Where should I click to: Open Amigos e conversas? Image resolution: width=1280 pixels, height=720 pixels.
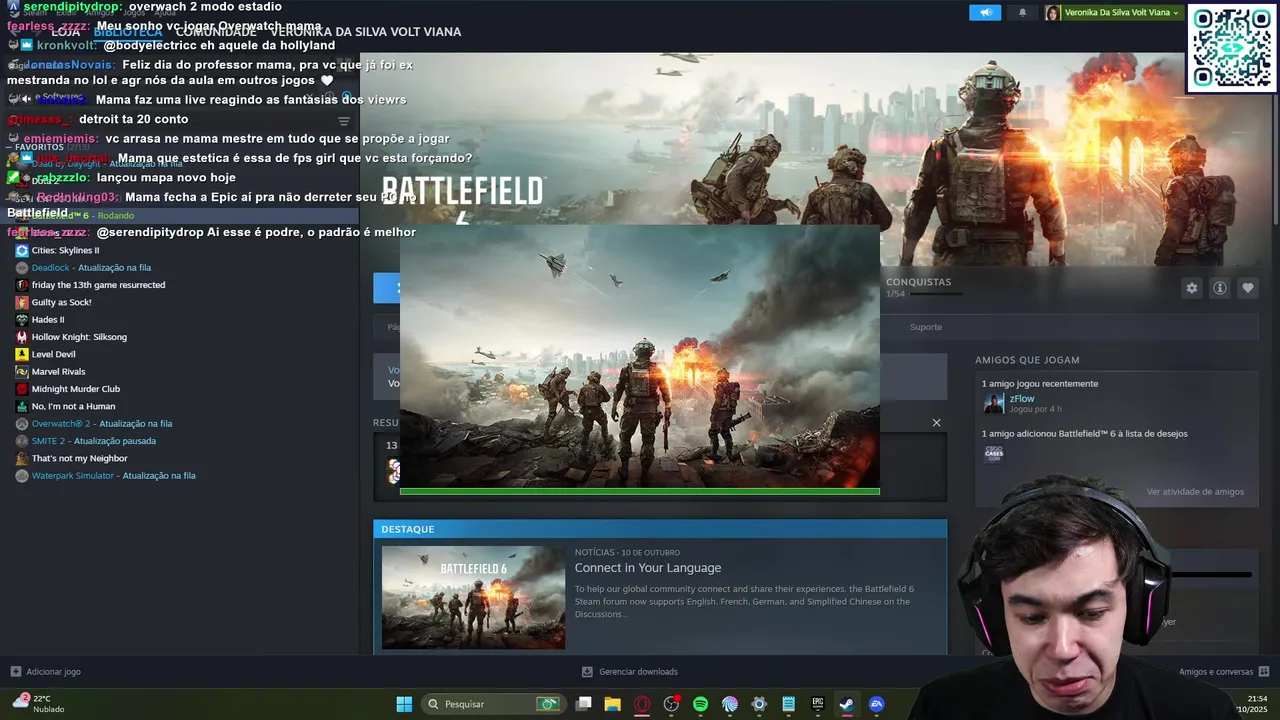coord(1224,672)
